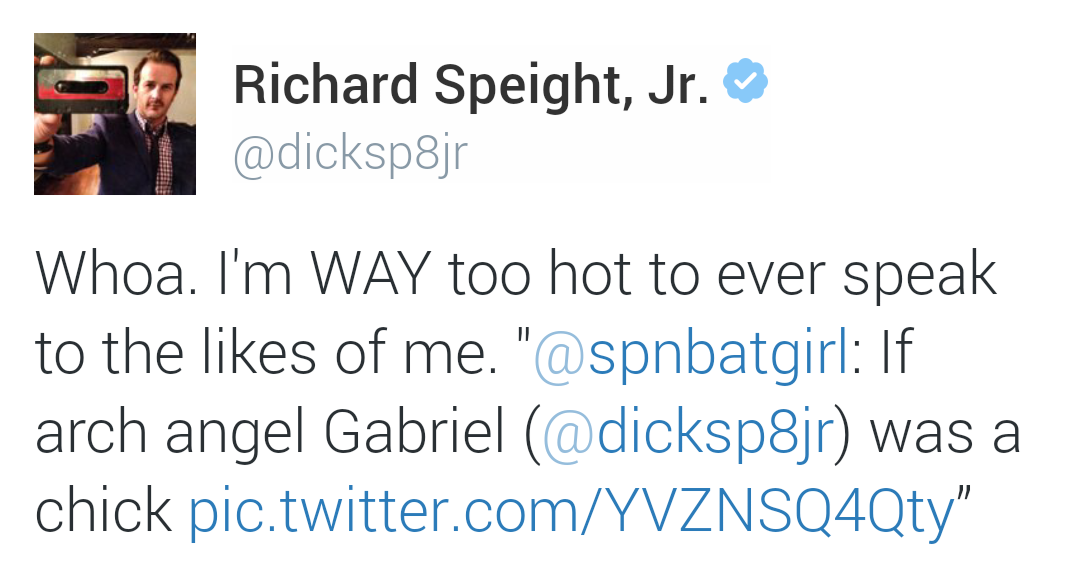Open the Richard Speight, Jr. display name
1078x567 pixels.
(x=471, y=84)
